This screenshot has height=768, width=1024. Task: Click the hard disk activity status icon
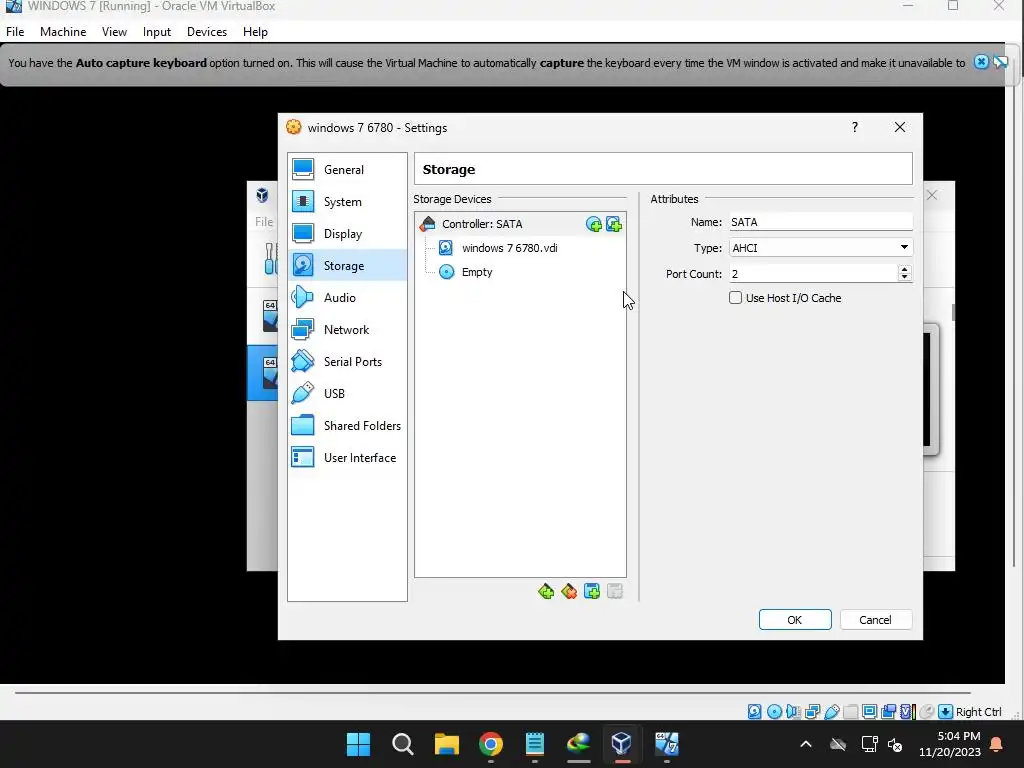pyautogui.click(x=754, y=712)
